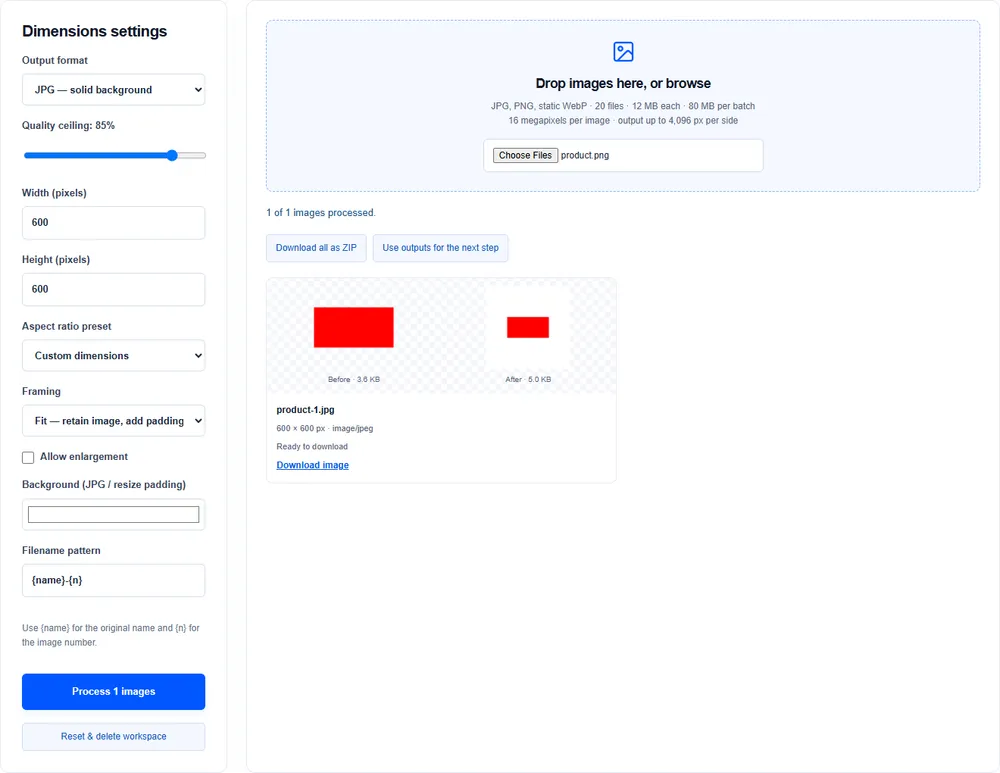1000x773 pixels.
Task: Click the Height (pixels) input field
Action: click(114, 290)
